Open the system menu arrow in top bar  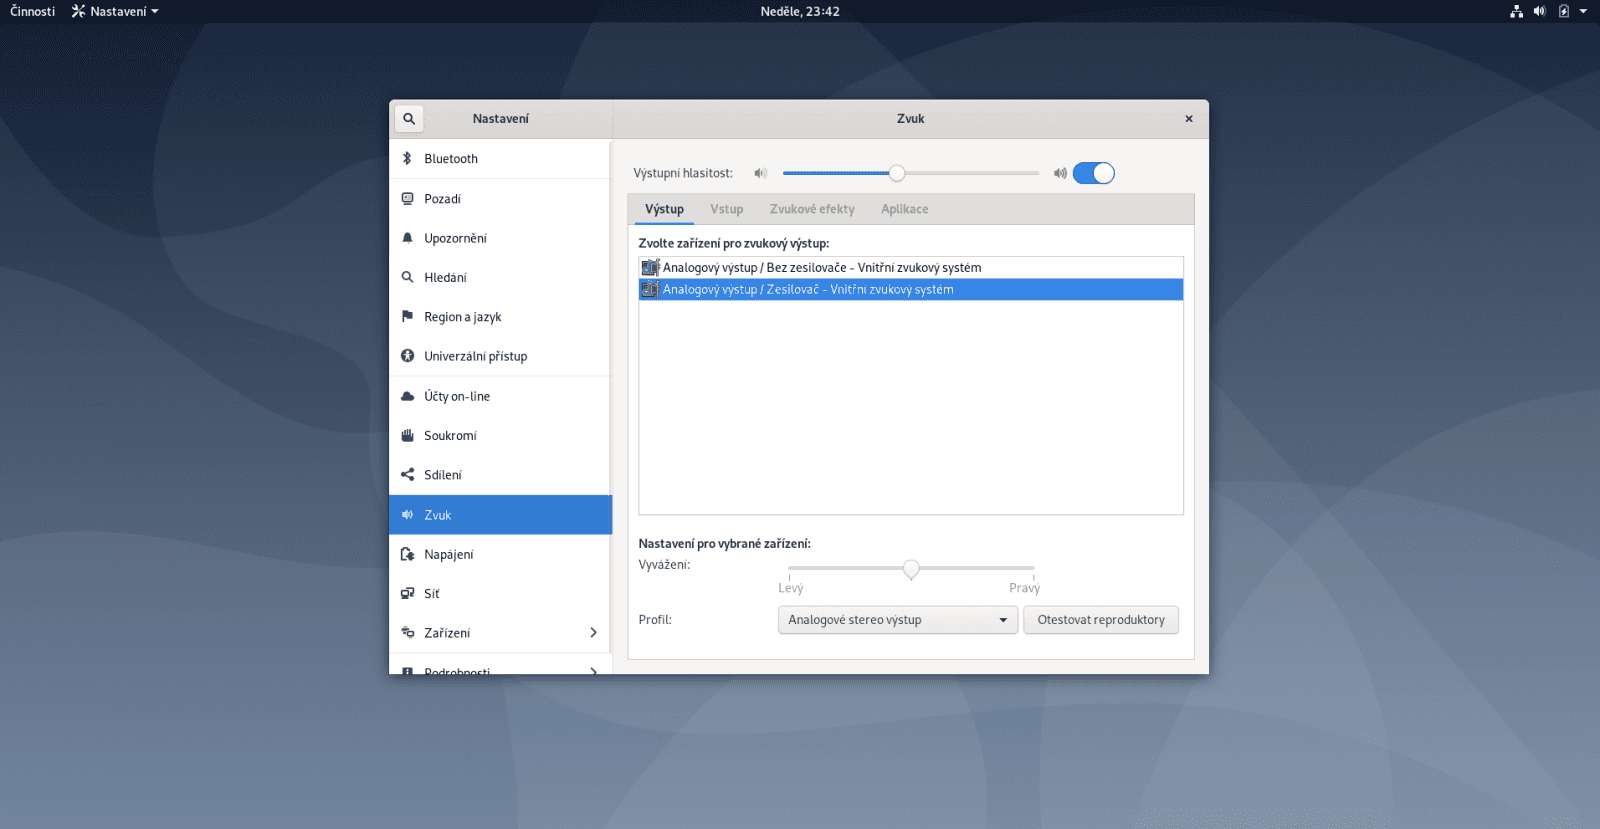coord(1583,11)
